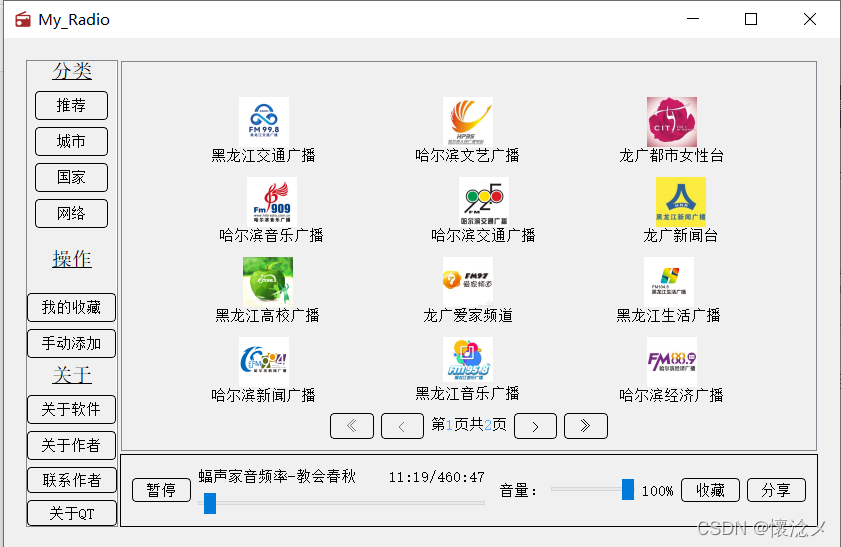This screenshot has height=547, width=841.
Task: Open the 关于软件 dialog
Action: click(x=71, y=410)
